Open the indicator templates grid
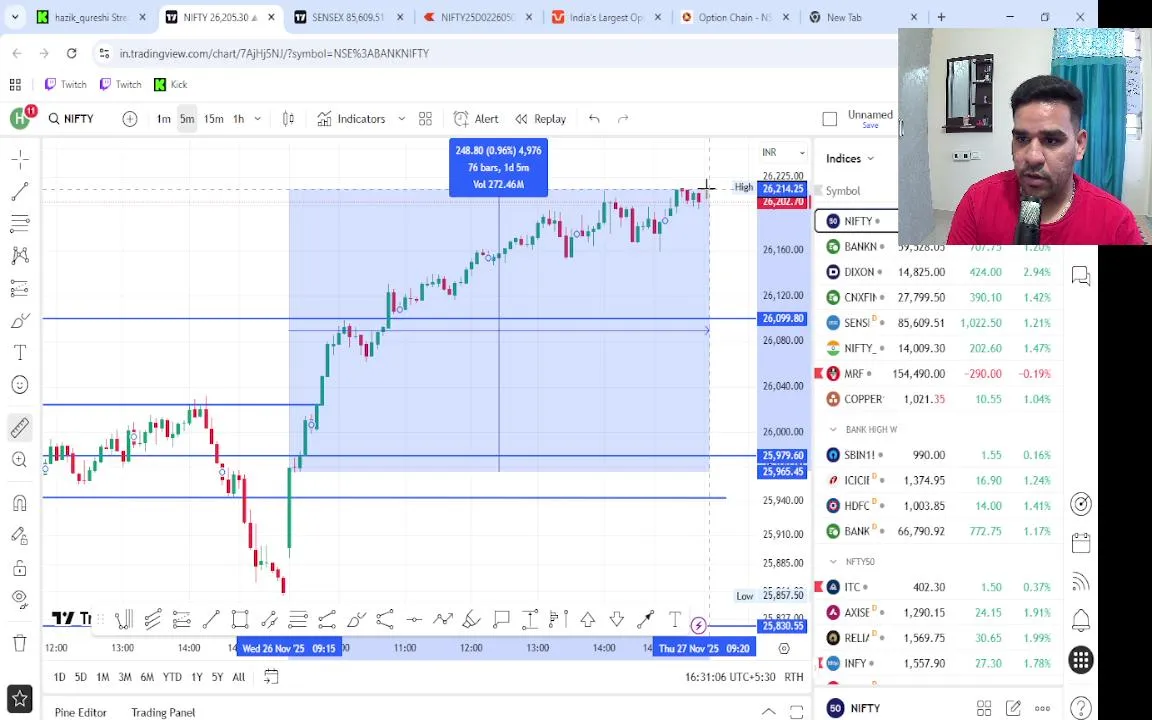The image size is (1152, 720). pyautogui.click(x=425, y=119)
